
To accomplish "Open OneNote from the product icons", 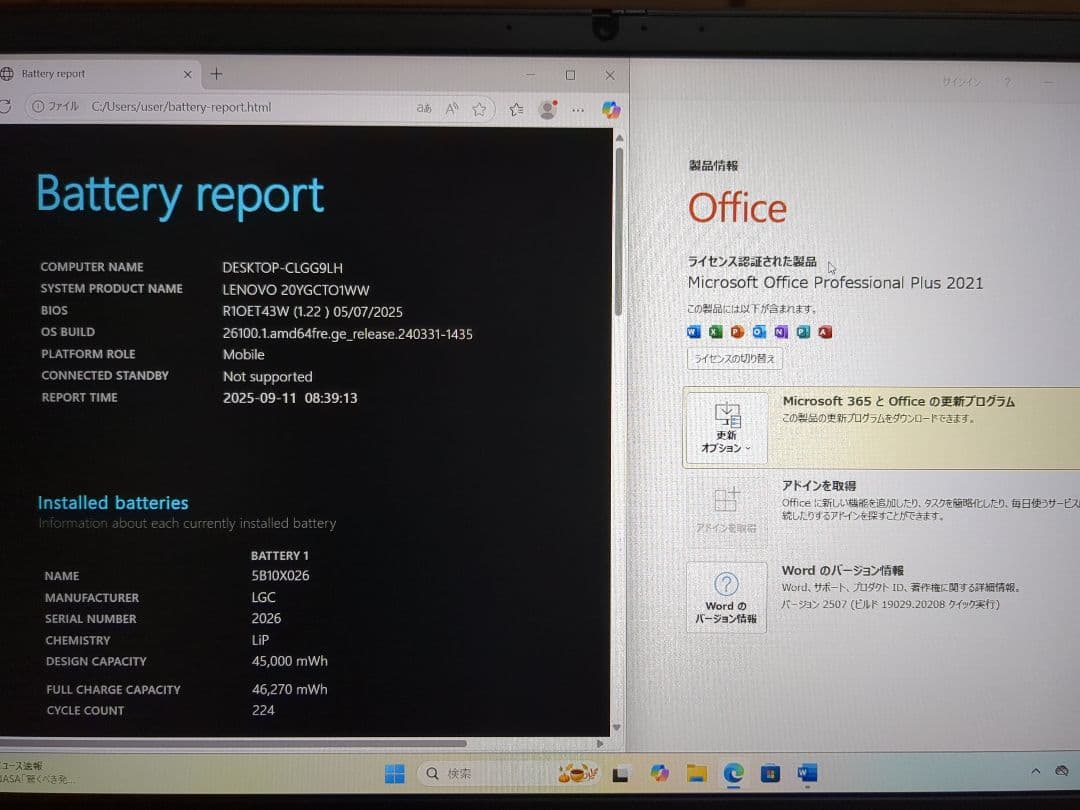I will coord(780,331).
